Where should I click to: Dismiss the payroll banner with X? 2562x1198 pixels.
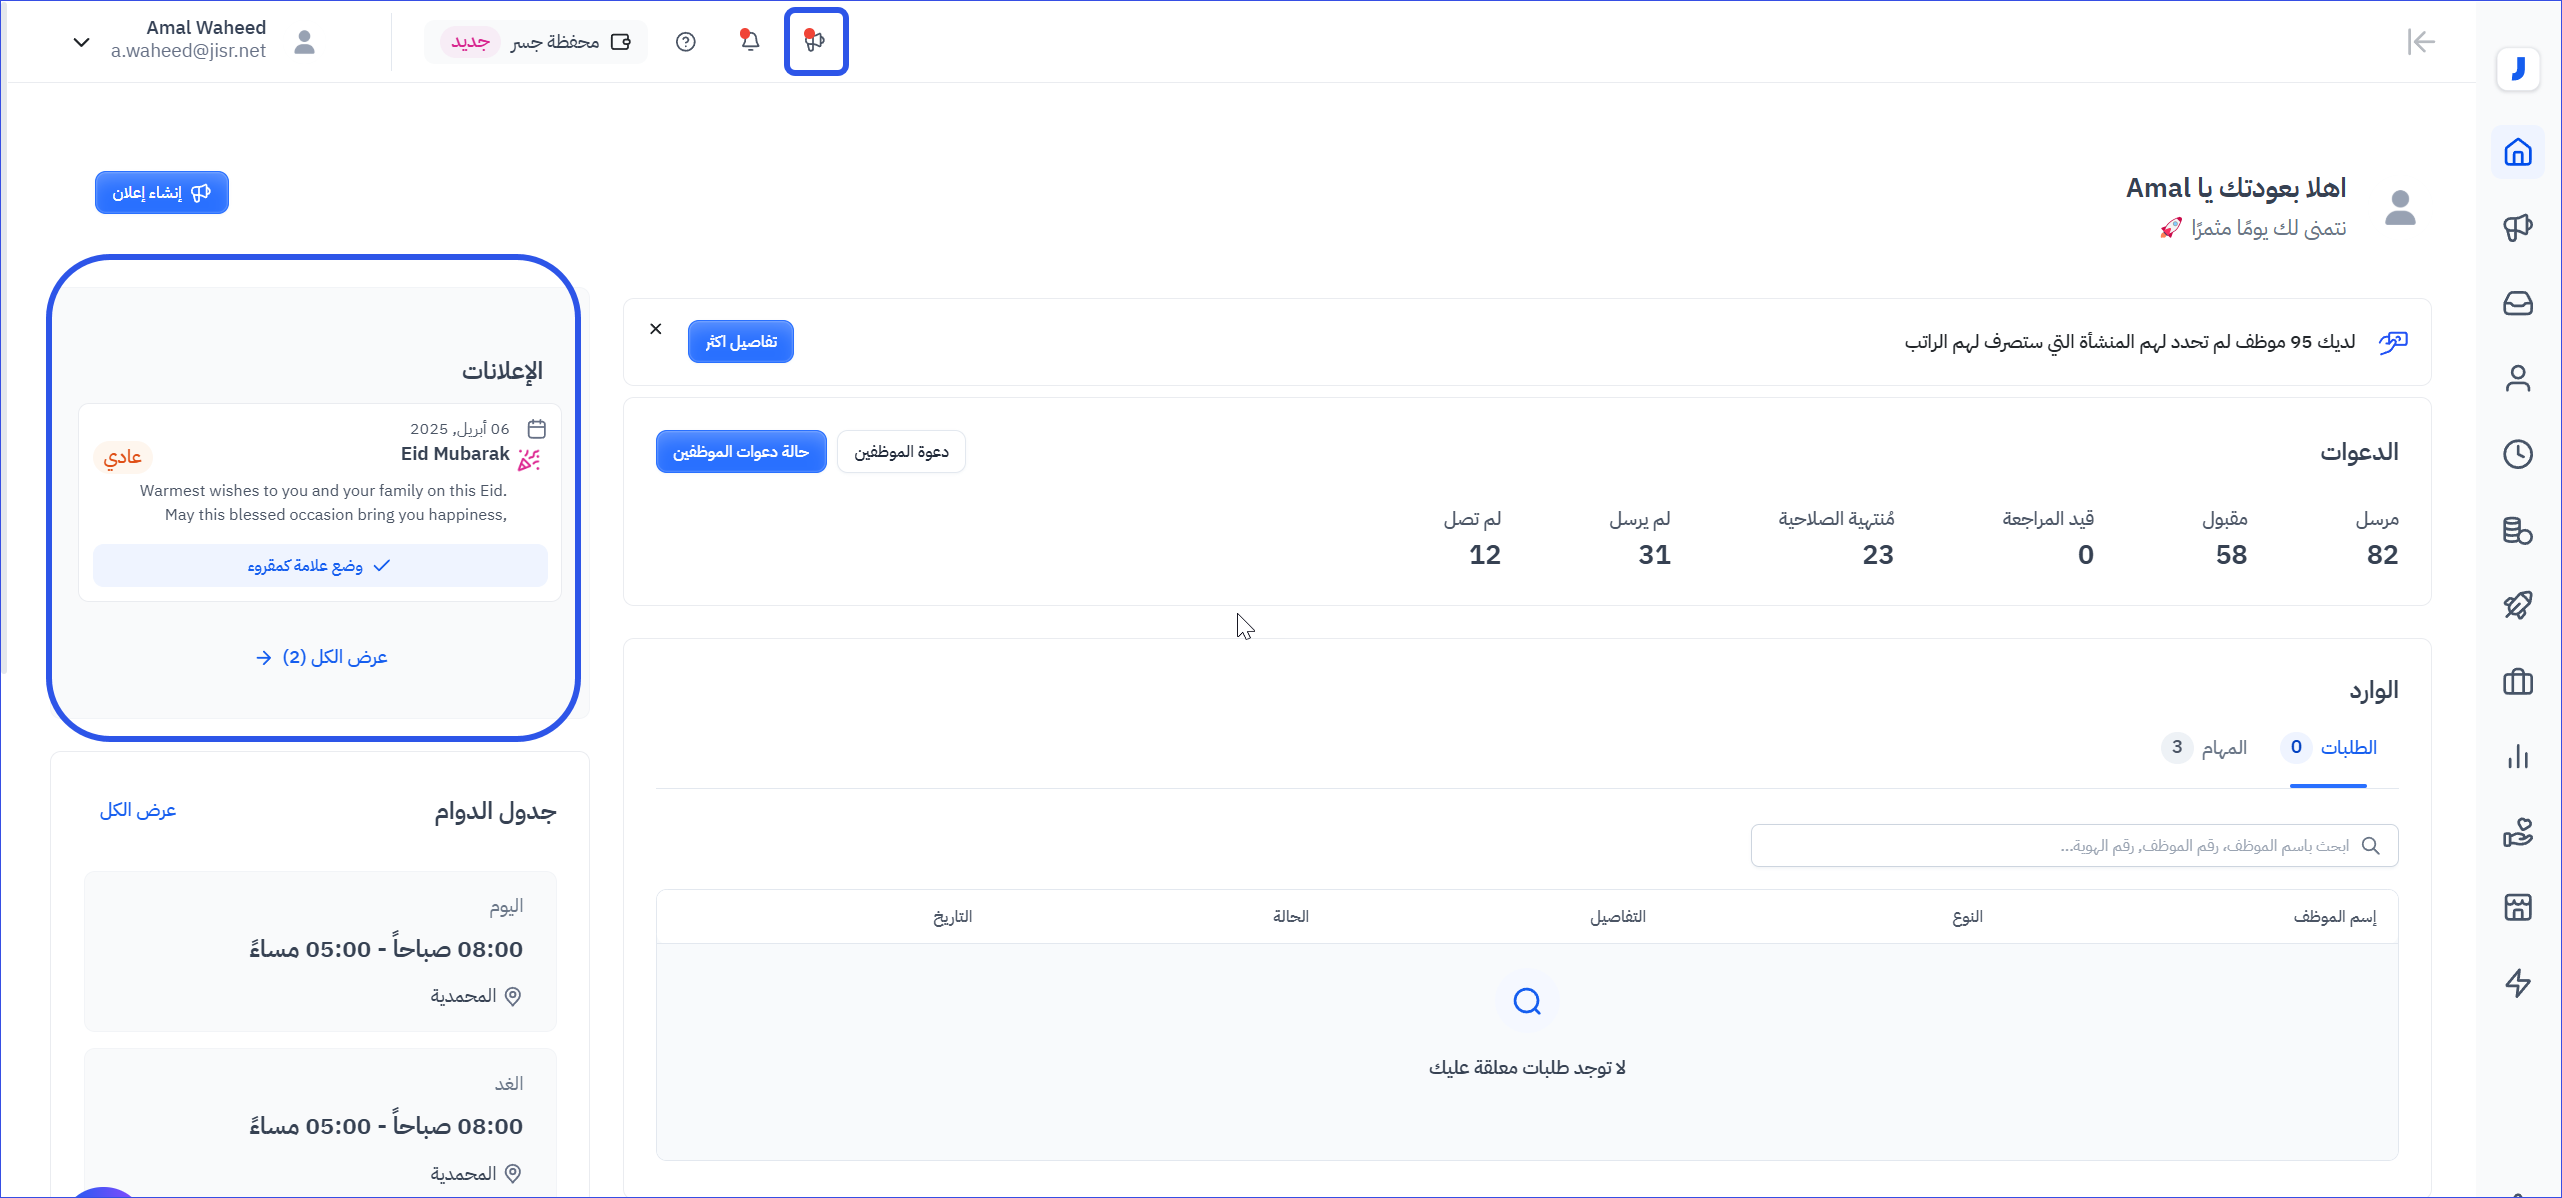coord(656,329)
